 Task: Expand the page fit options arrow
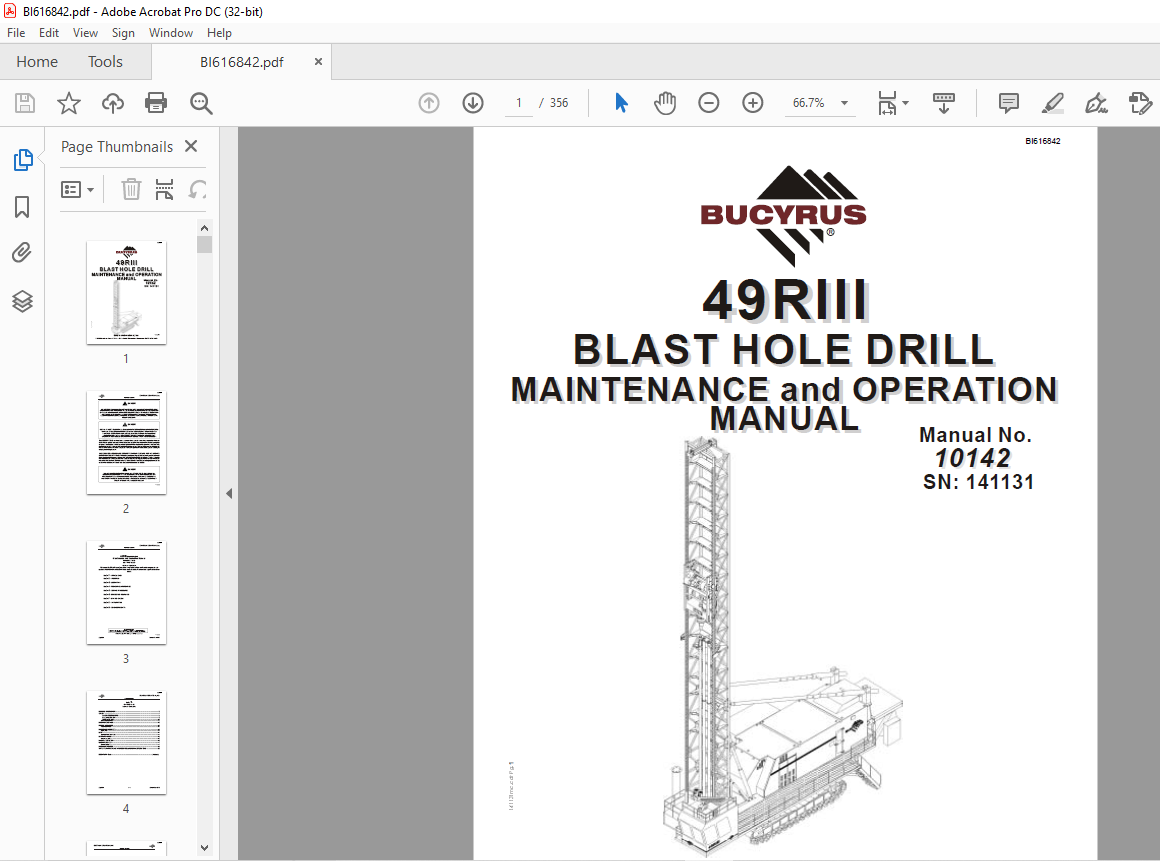tap(906, 103)
